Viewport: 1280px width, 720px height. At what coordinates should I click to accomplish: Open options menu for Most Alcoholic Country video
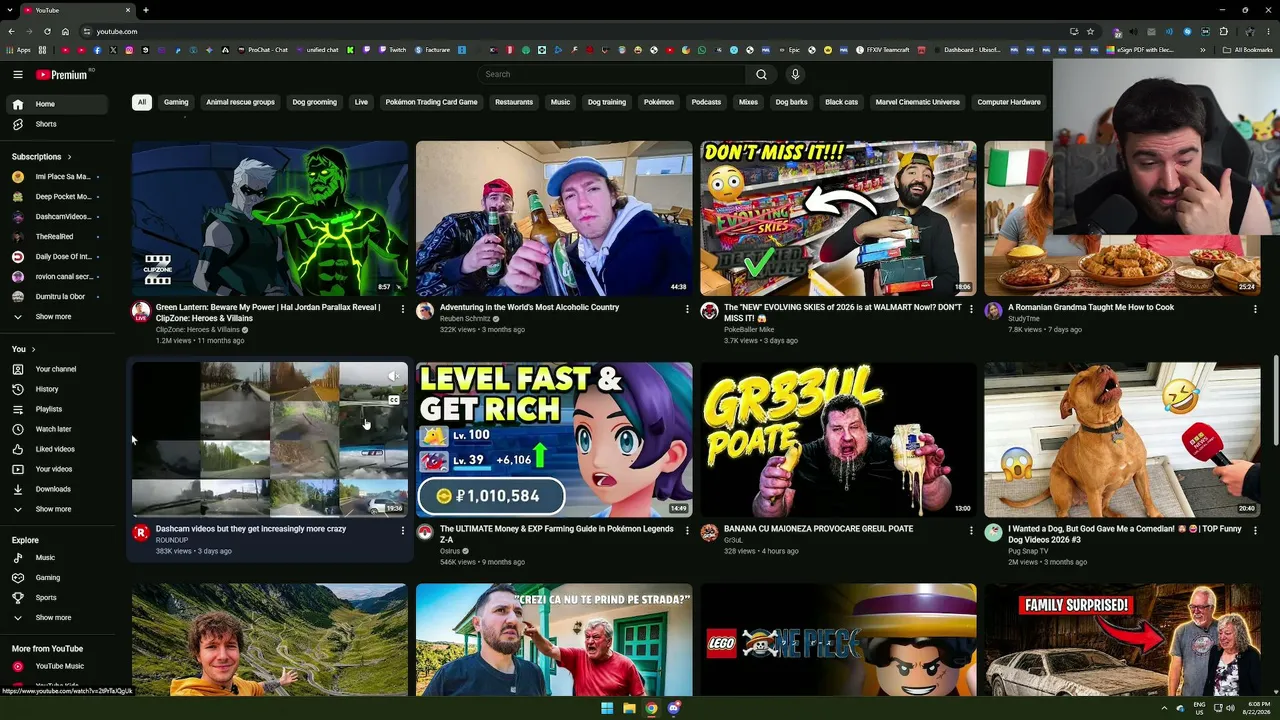coord(687,309)
